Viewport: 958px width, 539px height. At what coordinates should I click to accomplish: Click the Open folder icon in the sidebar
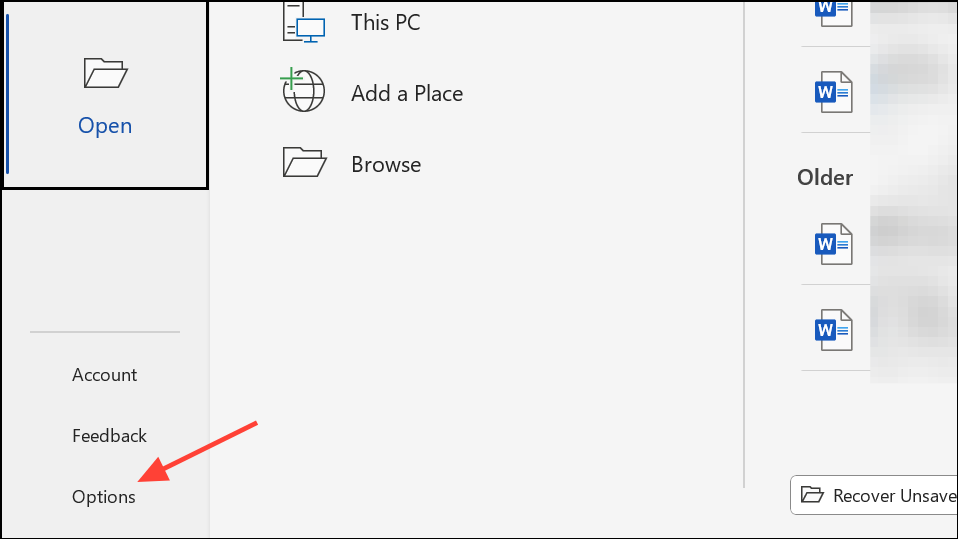(x=105, y=73)
